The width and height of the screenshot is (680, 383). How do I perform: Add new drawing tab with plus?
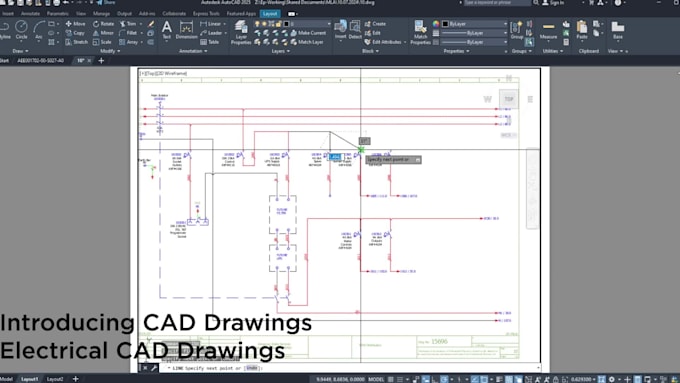coord(101,61)
